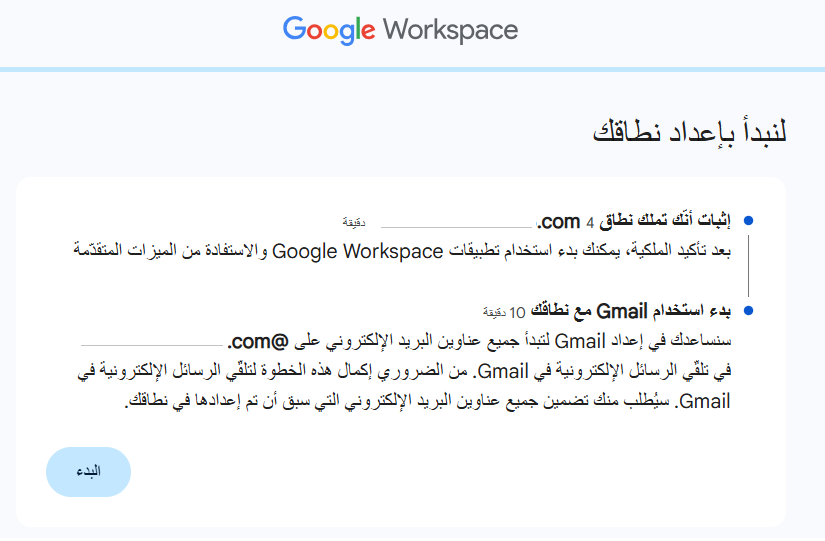The image size is (825, 541).
Task: Click the blue bullet beside إثبات أنّك تملك نطاق
Action: coord(748,221)
